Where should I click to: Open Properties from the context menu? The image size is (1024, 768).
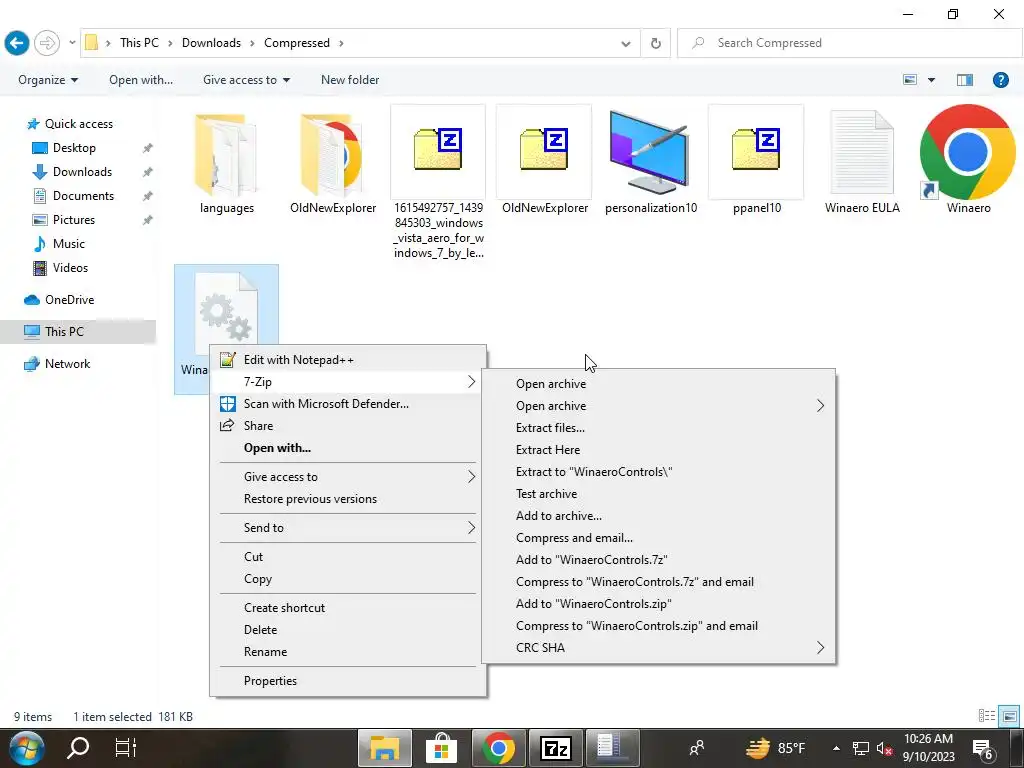348,680
